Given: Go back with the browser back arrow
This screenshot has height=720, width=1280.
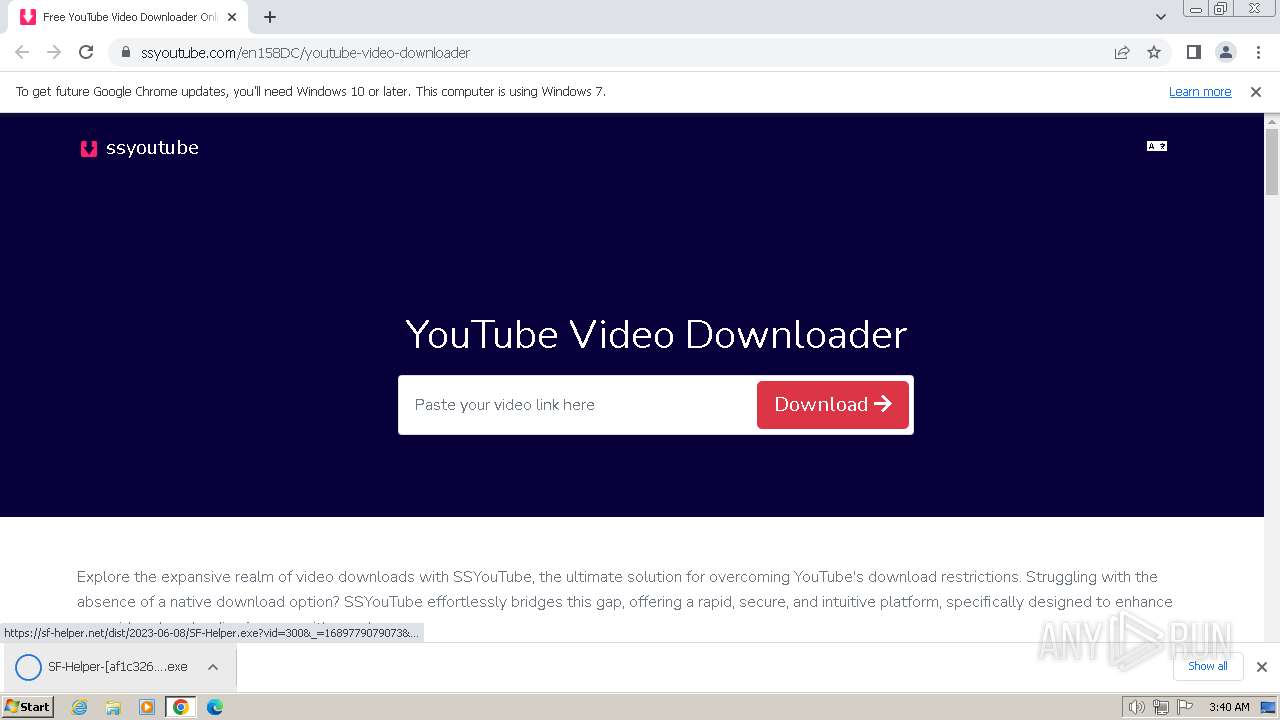Looking at the screenshot, I should pos(22,52).
